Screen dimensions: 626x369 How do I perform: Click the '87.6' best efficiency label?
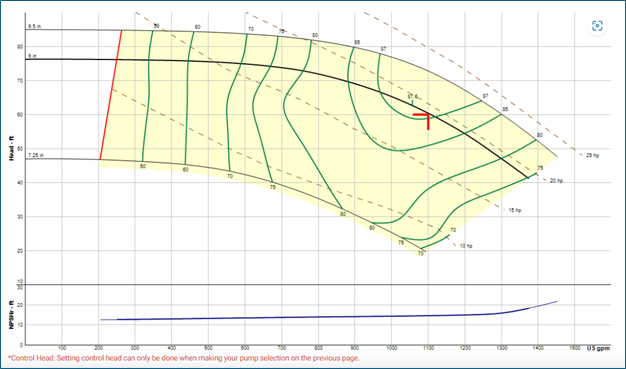coord(413,97)
